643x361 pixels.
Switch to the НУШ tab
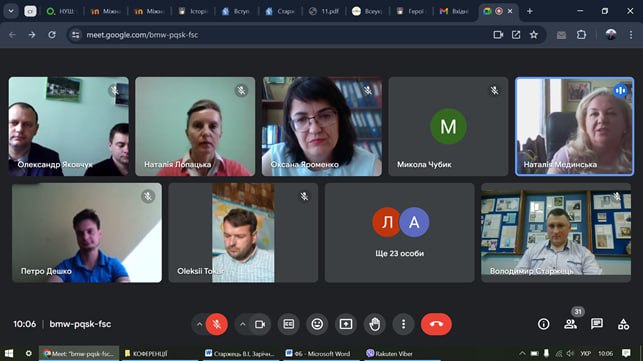tap(61, 11)
